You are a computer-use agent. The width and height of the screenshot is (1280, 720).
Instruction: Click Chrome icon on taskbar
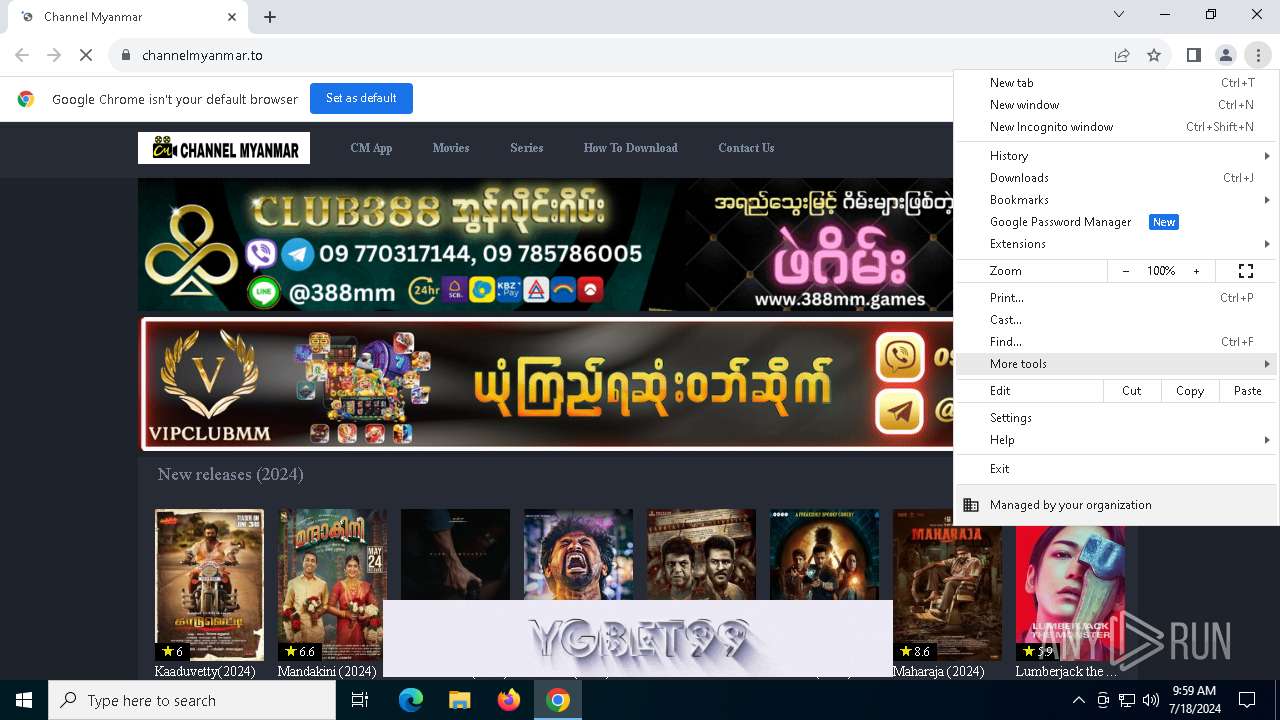558,700
